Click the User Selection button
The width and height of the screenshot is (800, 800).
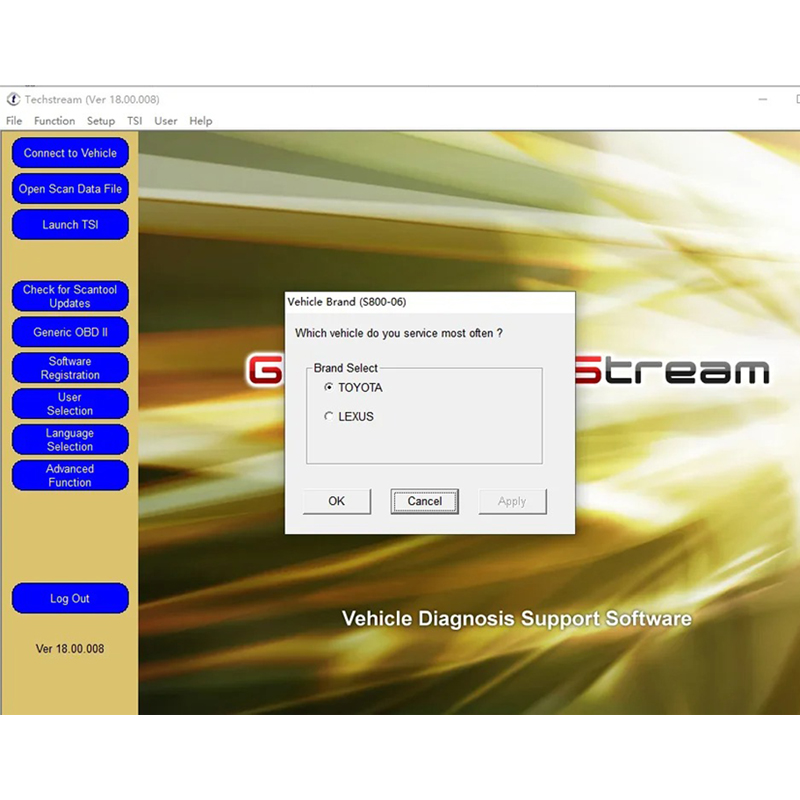[x=70, y=404]
